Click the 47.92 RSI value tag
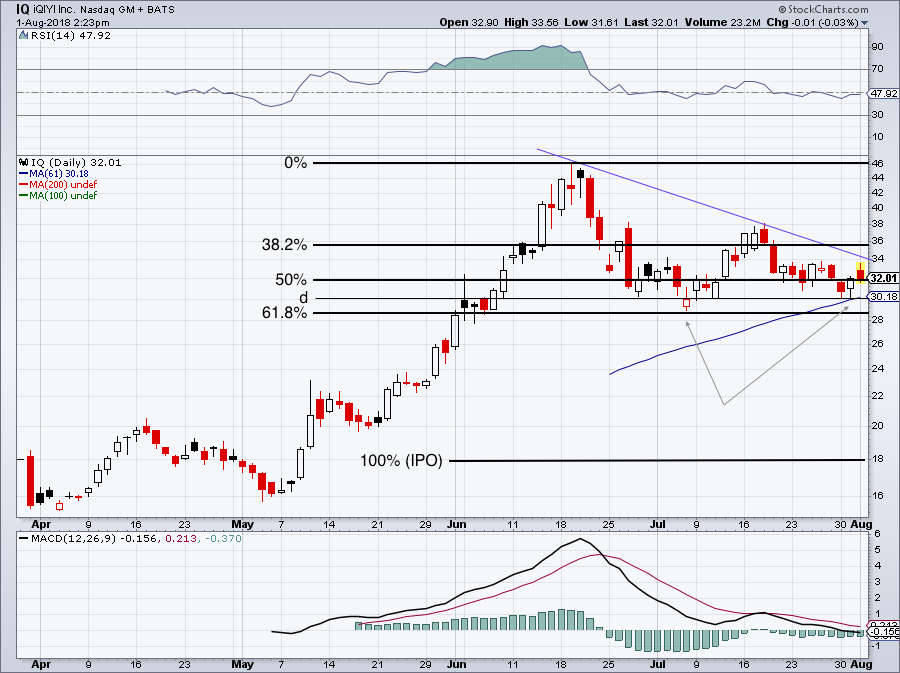 click(x=883, y=93)
